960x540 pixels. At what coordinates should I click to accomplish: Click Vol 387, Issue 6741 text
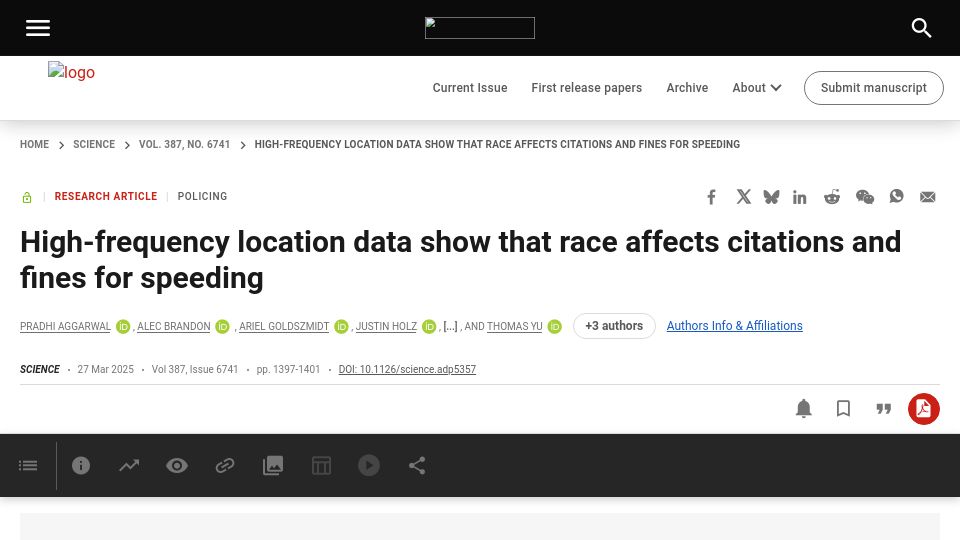pos(195,369)
